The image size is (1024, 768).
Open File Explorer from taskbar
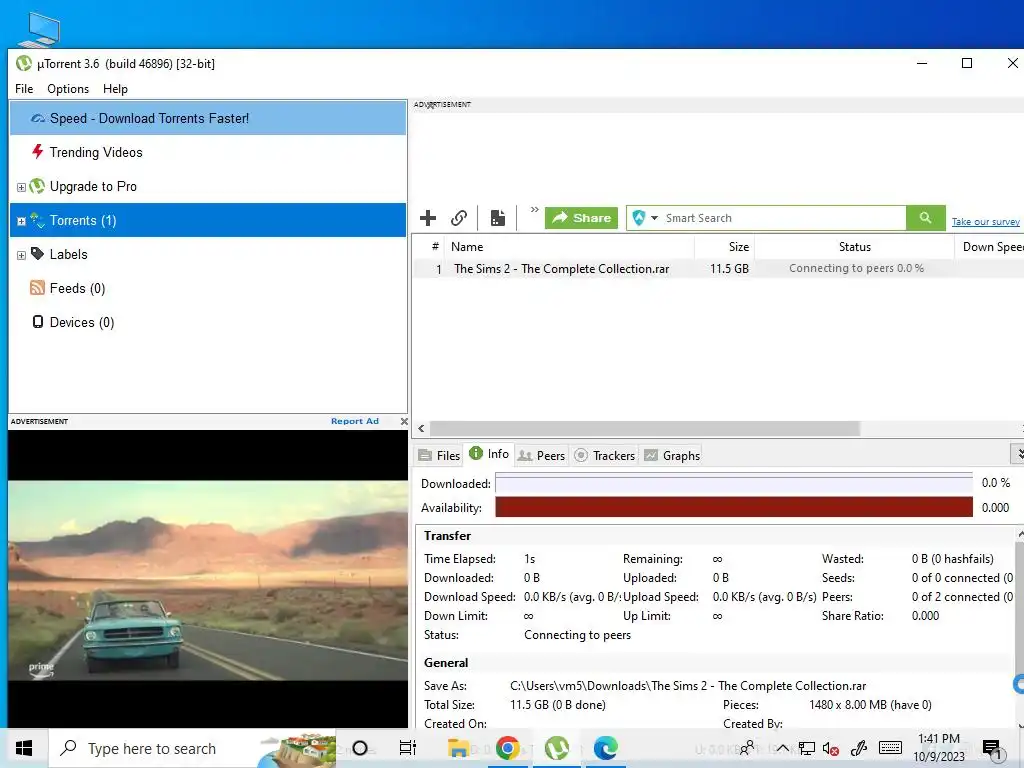(x=458, y=748)
